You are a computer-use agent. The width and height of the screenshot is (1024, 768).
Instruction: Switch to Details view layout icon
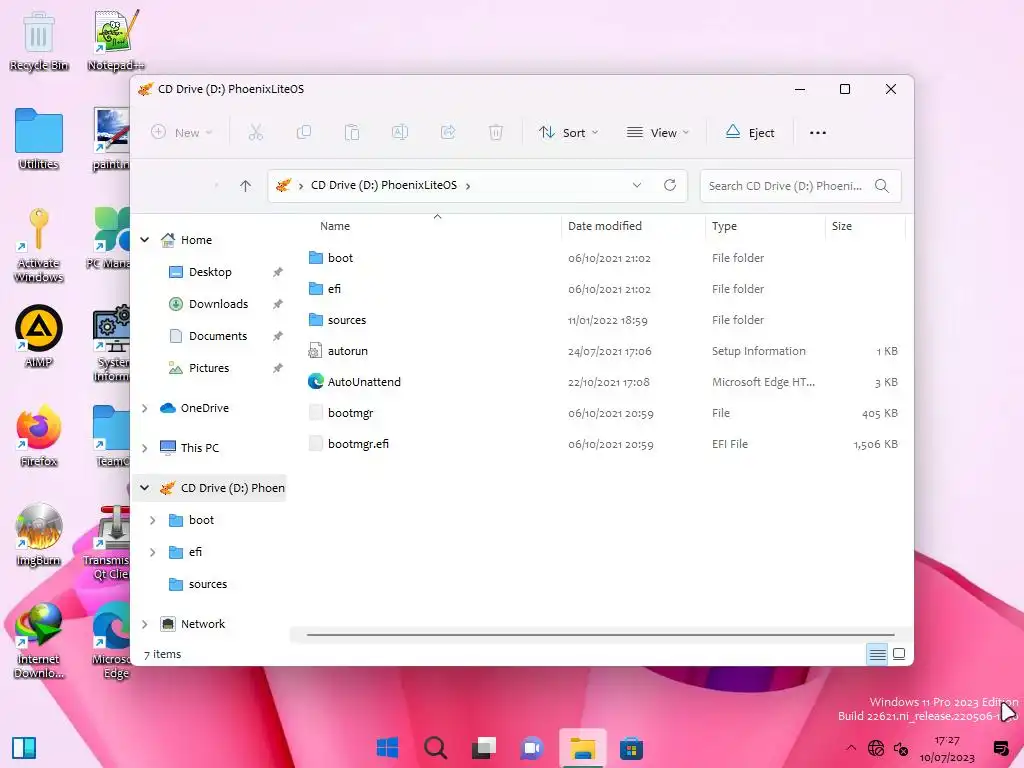click(877, 654)
